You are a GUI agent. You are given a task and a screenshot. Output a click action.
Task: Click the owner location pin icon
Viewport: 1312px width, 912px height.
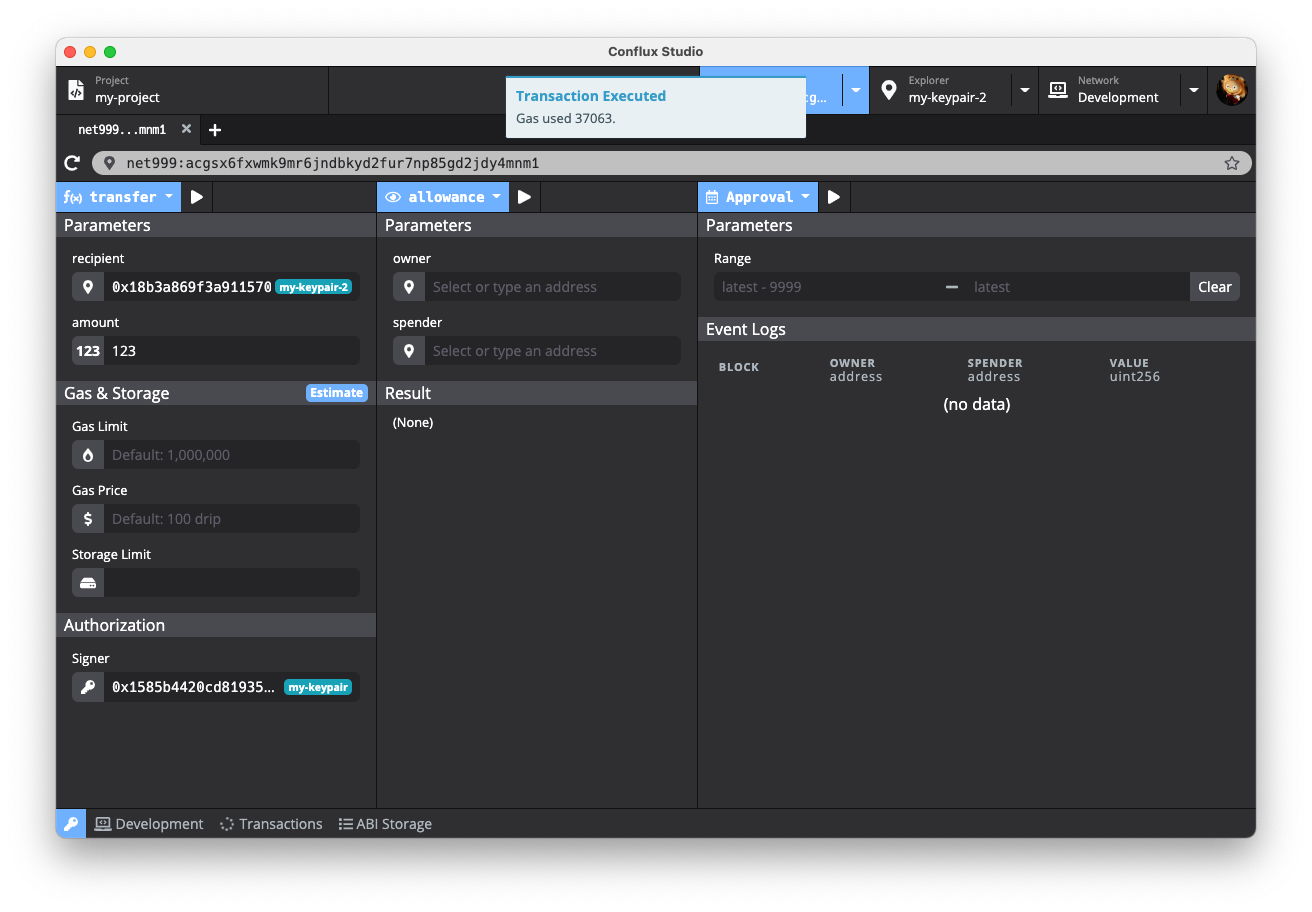[x=409, y=287]
